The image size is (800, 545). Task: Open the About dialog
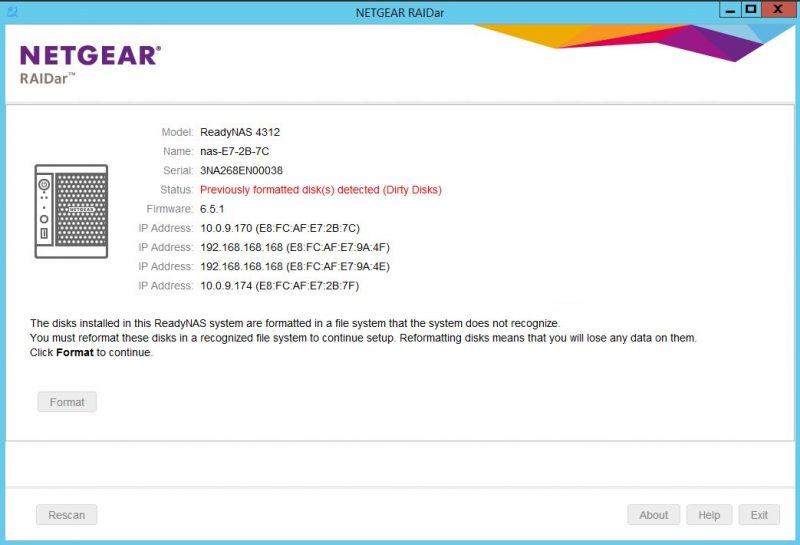[654, 515]
